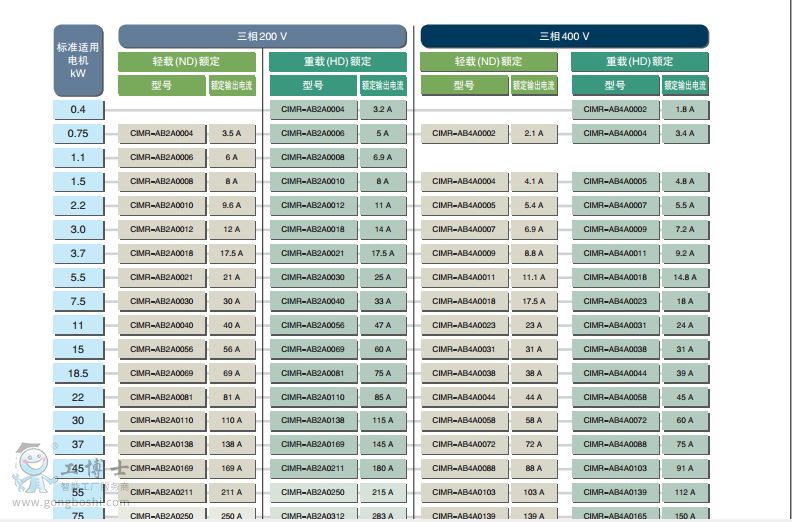Click 重载(HD)额定 header under 三相400 V
The image size is (792, 522).
640,62
